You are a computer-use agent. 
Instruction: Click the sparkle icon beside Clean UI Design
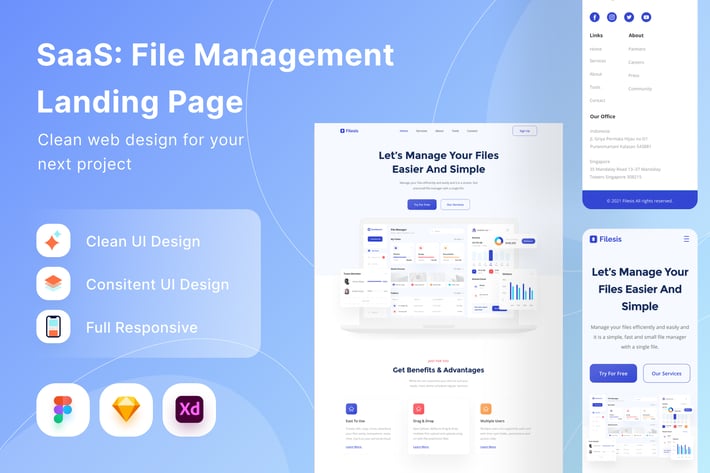[x=53, y=240]
